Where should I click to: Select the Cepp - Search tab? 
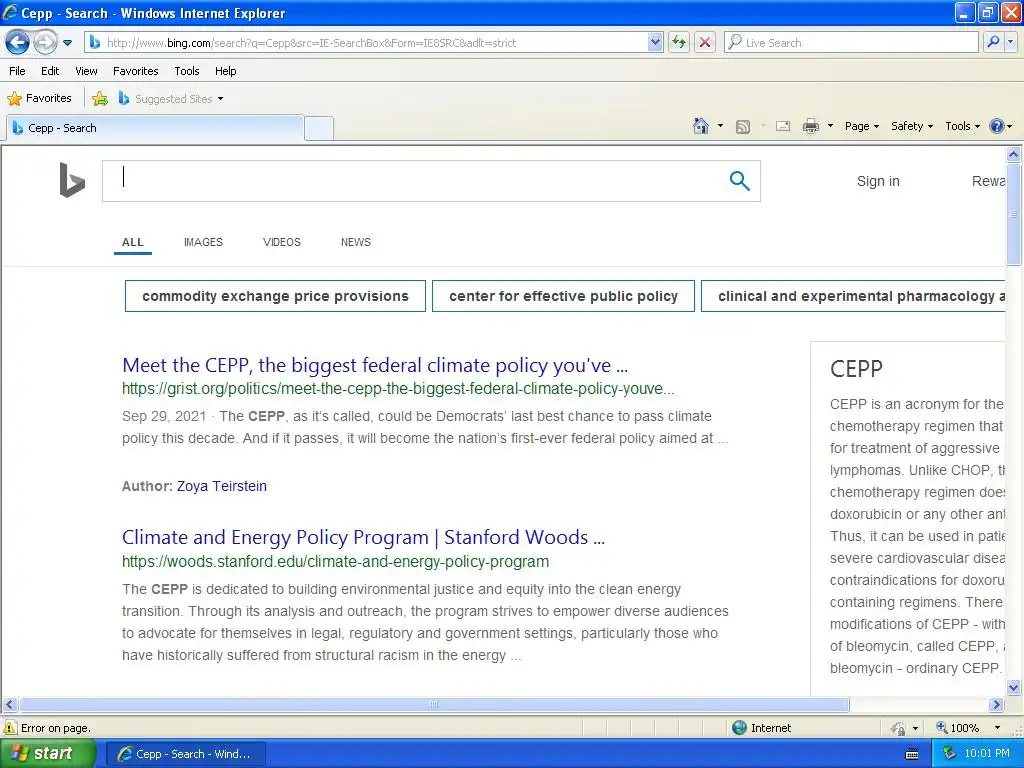(155, 128)
